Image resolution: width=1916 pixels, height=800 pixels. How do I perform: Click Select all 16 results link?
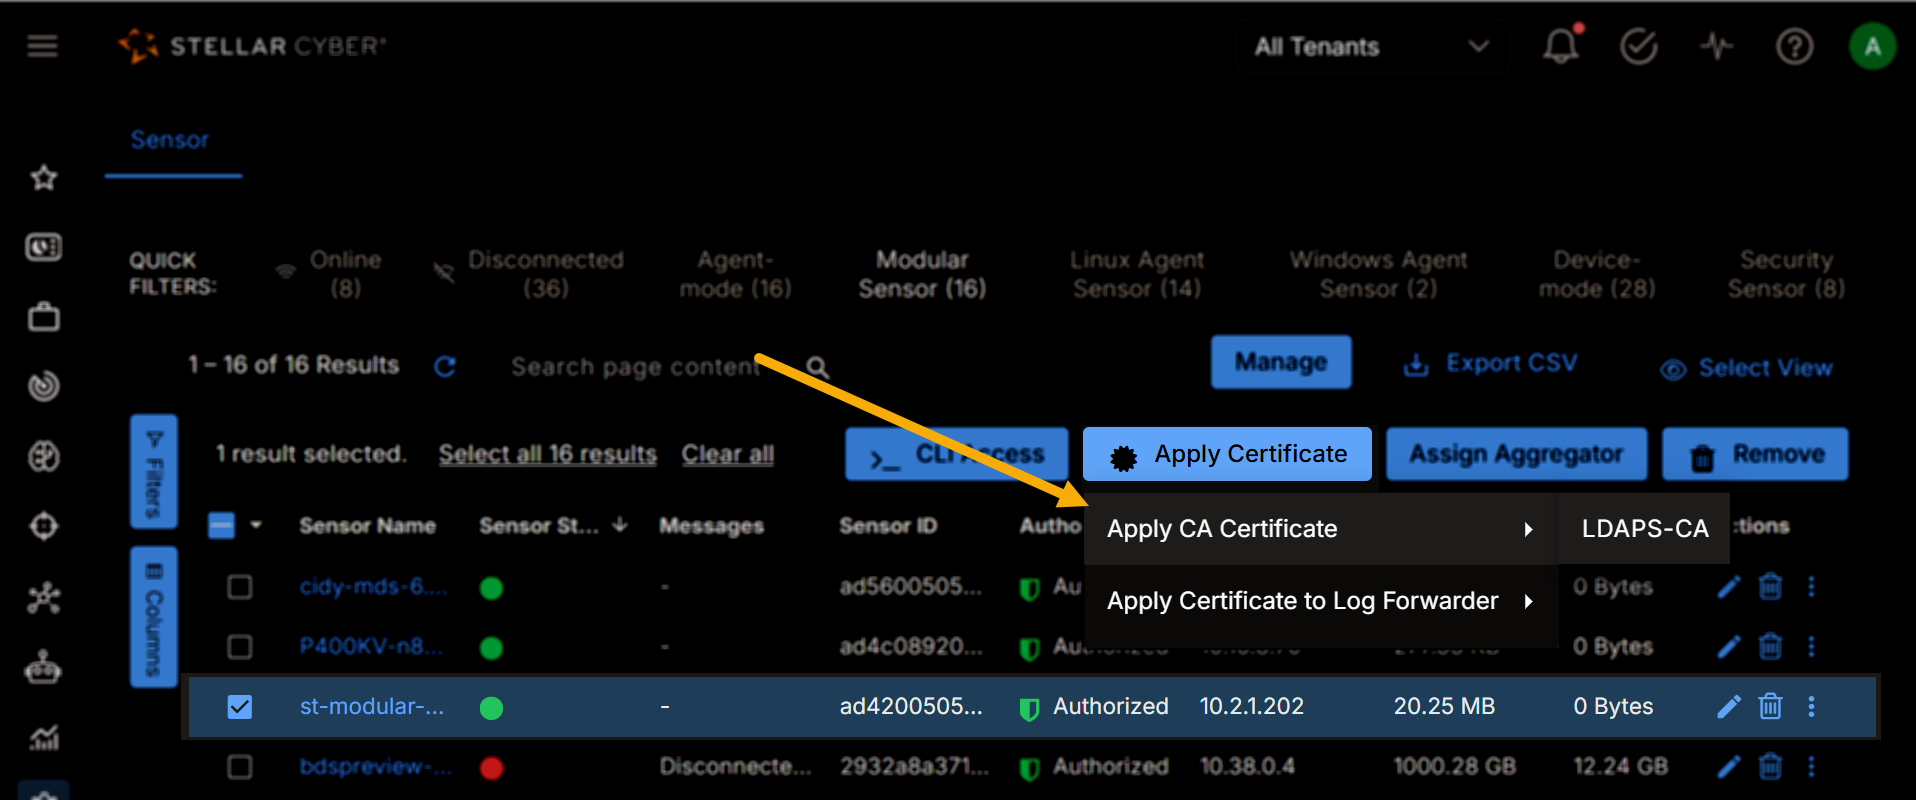[x=548, y=454]
